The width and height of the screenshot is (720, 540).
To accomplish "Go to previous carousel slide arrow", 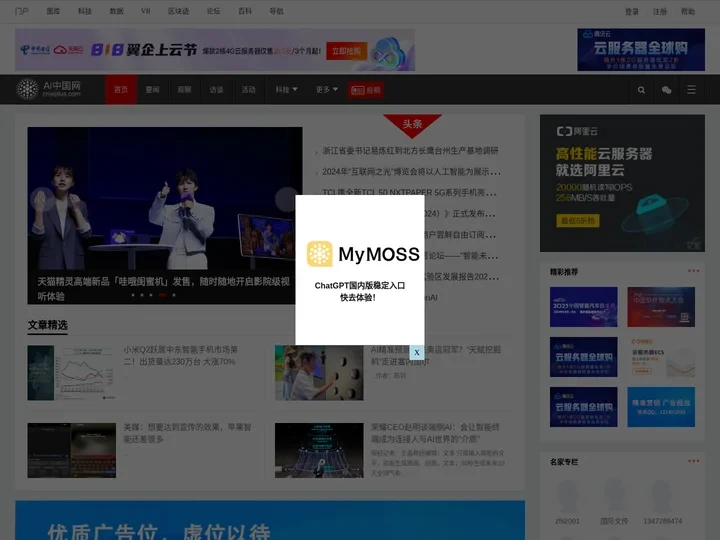I will click(41, 199).
